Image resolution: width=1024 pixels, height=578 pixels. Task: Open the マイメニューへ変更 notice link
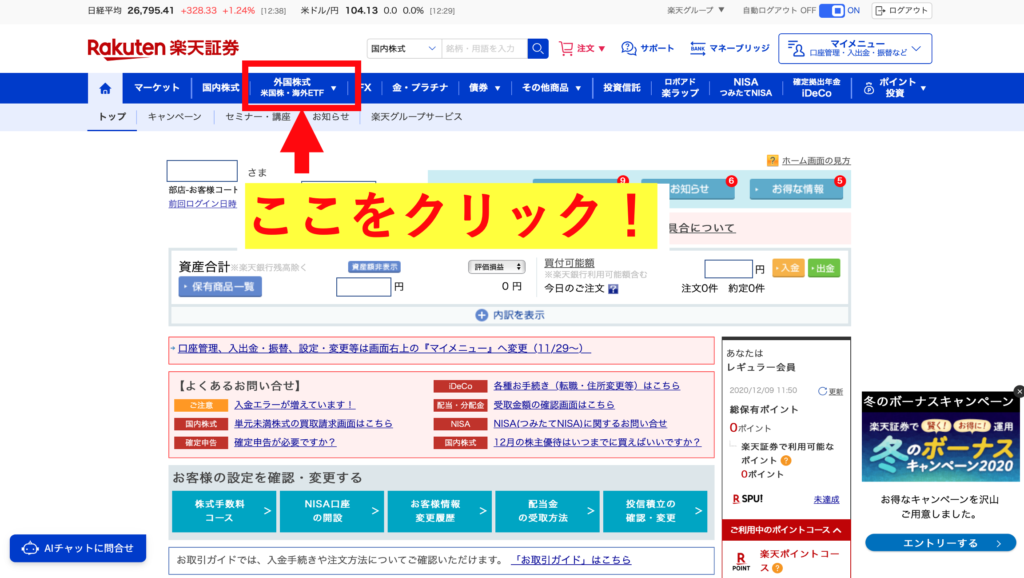pos(385,349)
